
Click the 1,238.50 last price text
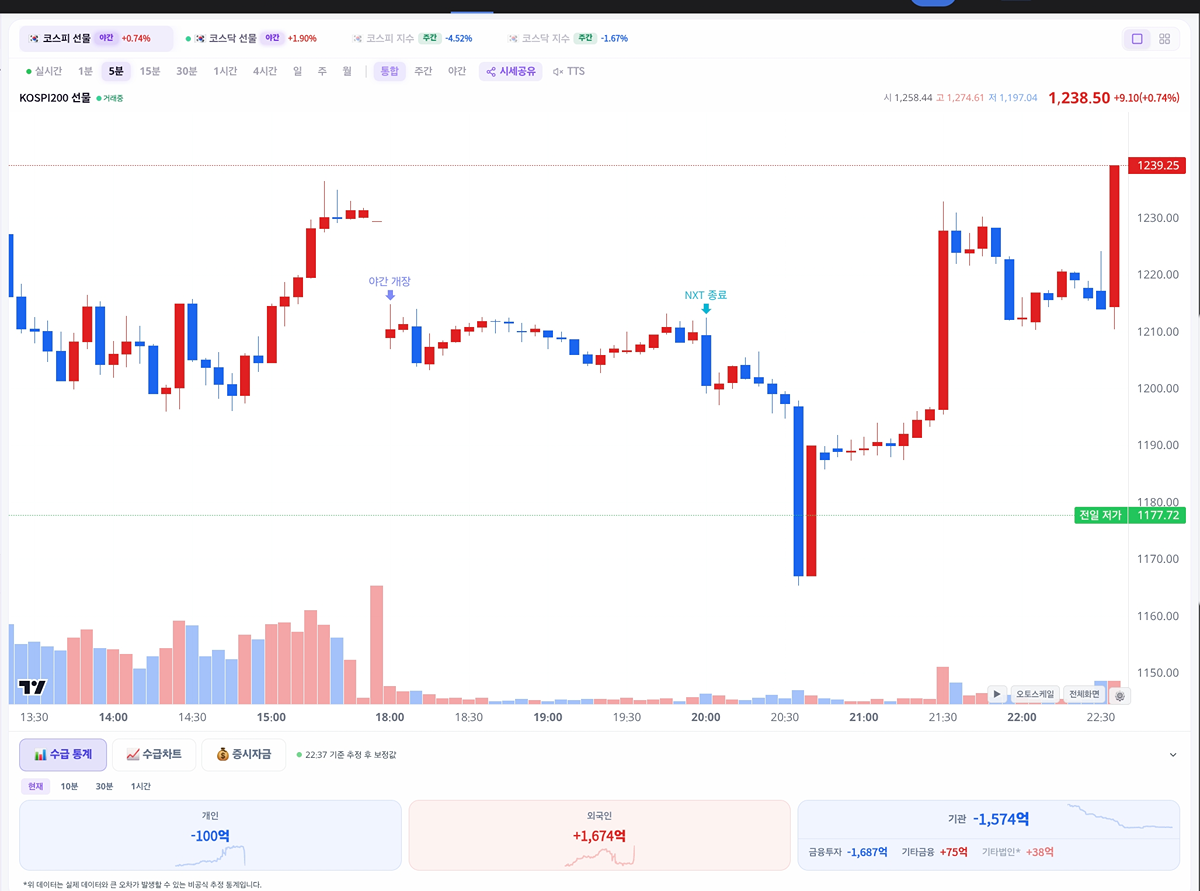click(x=1079, y=98)
